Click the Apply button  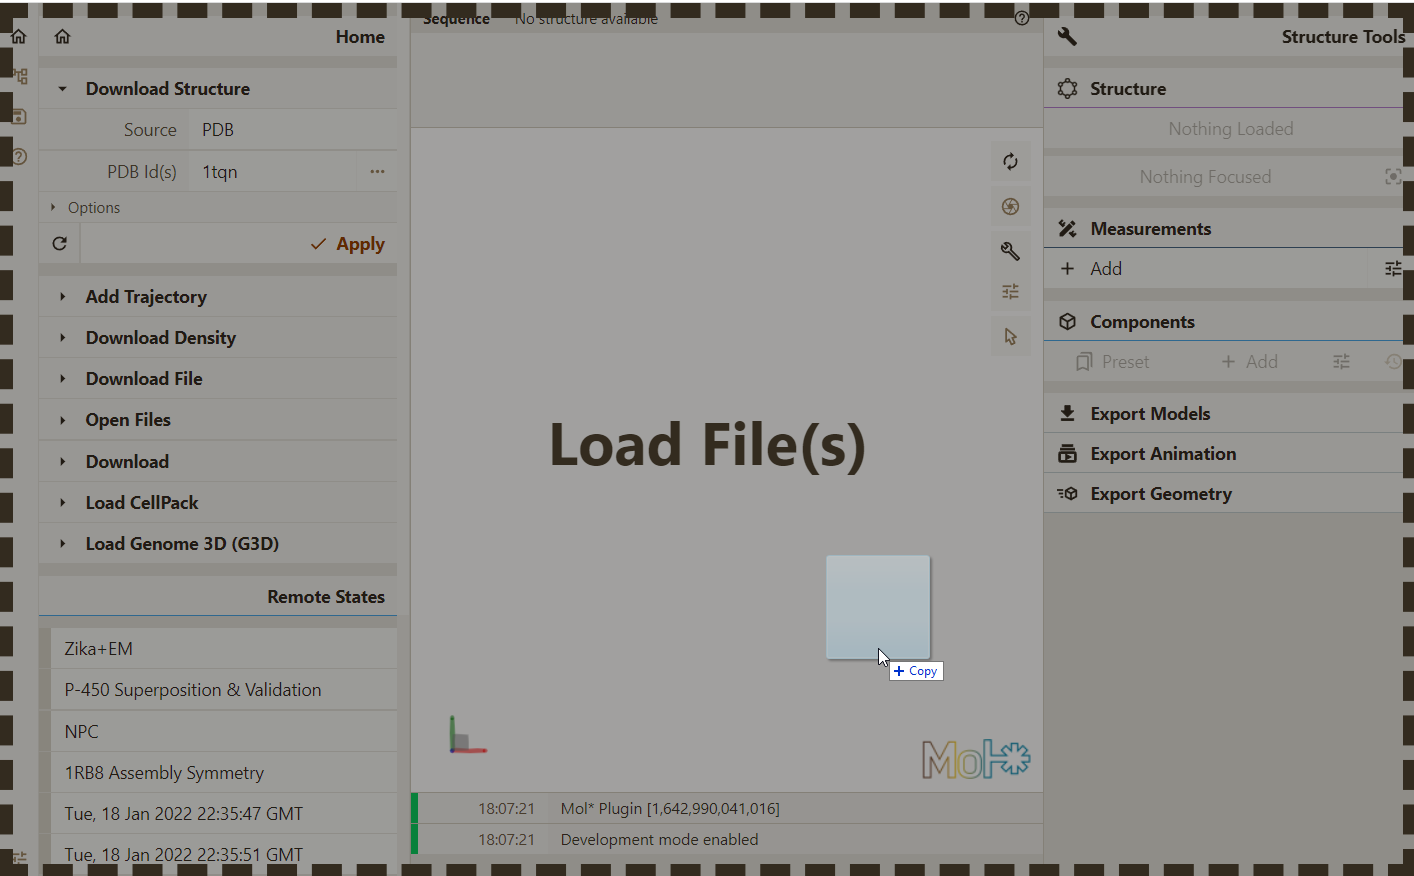(x=348, y=244)
